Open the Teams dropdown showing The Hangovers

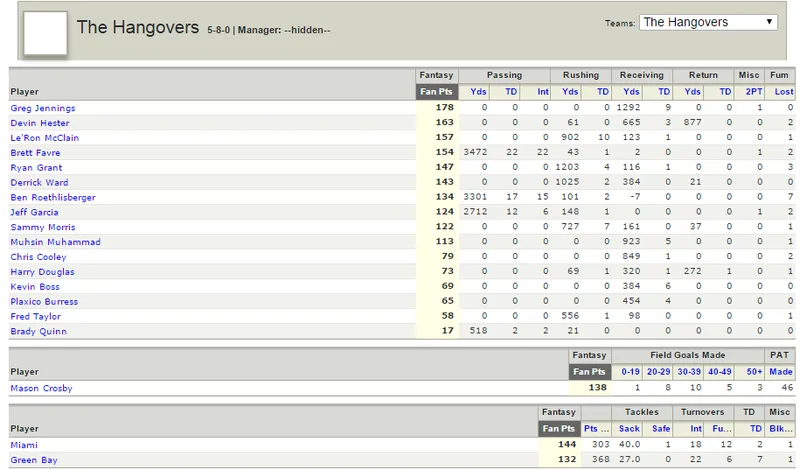(x=708, y=22)
